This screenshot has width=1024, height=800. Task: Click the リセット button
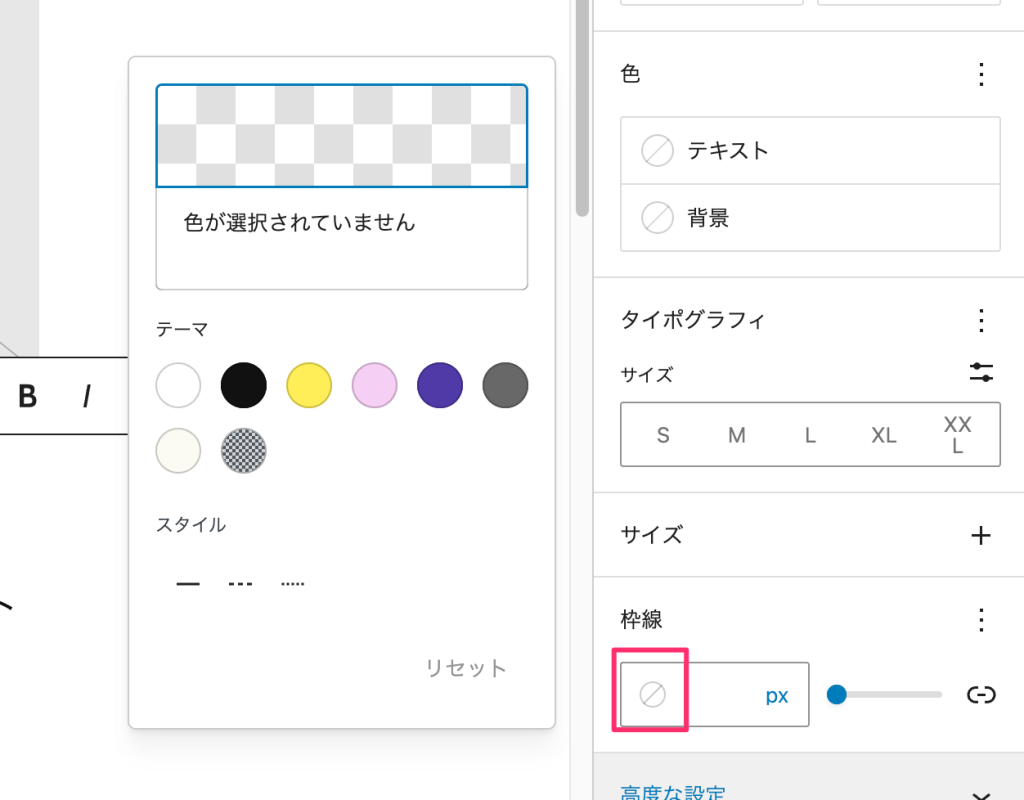click(x=466, y=668)
